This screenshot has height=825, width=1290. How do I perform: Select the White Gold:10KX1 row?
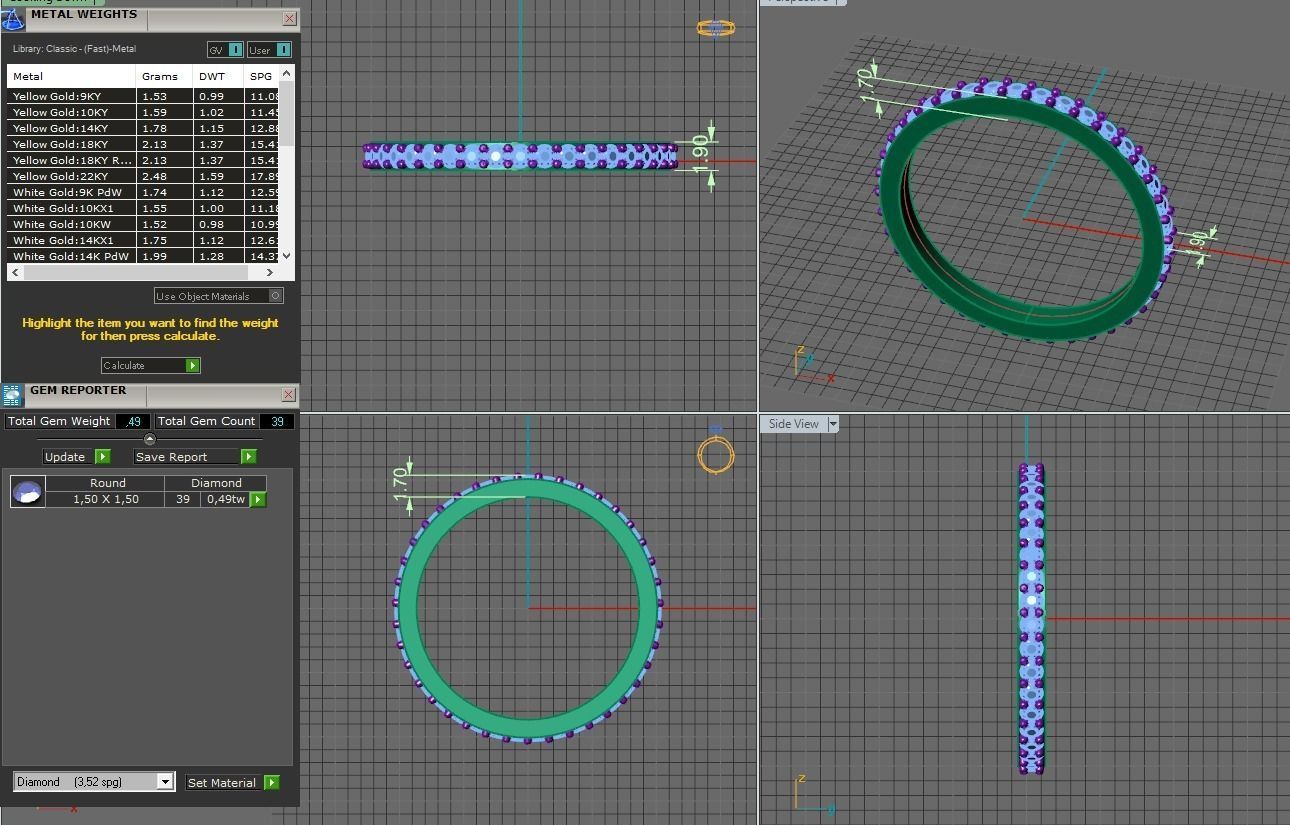point(143,208)
